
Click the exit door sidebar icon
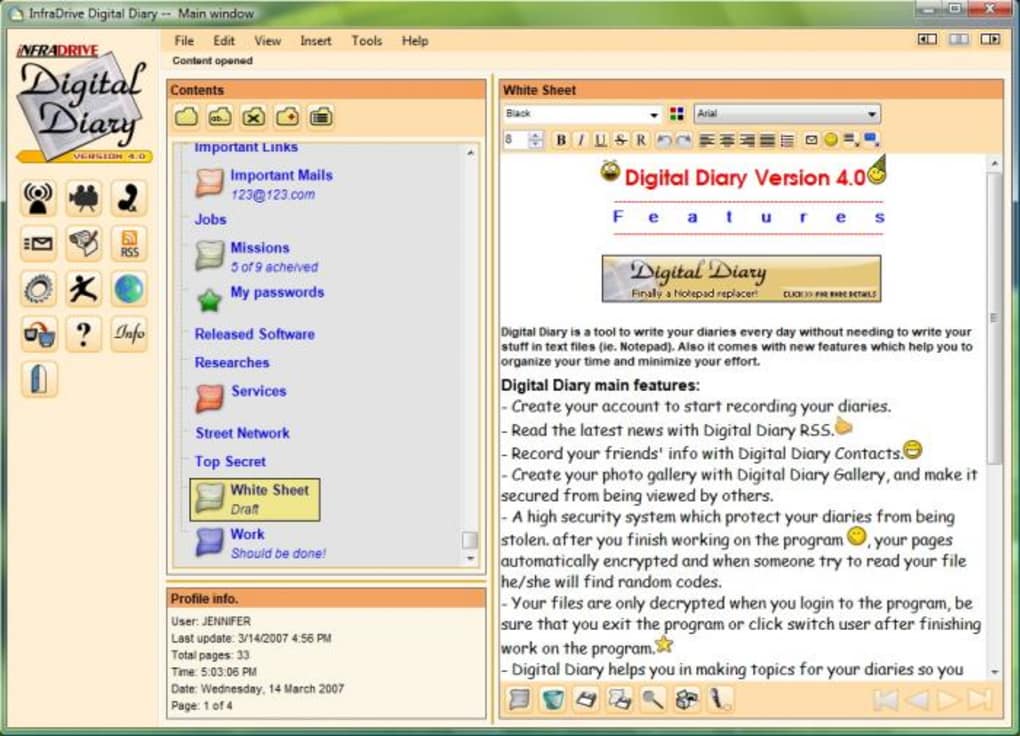pos(38,379)
